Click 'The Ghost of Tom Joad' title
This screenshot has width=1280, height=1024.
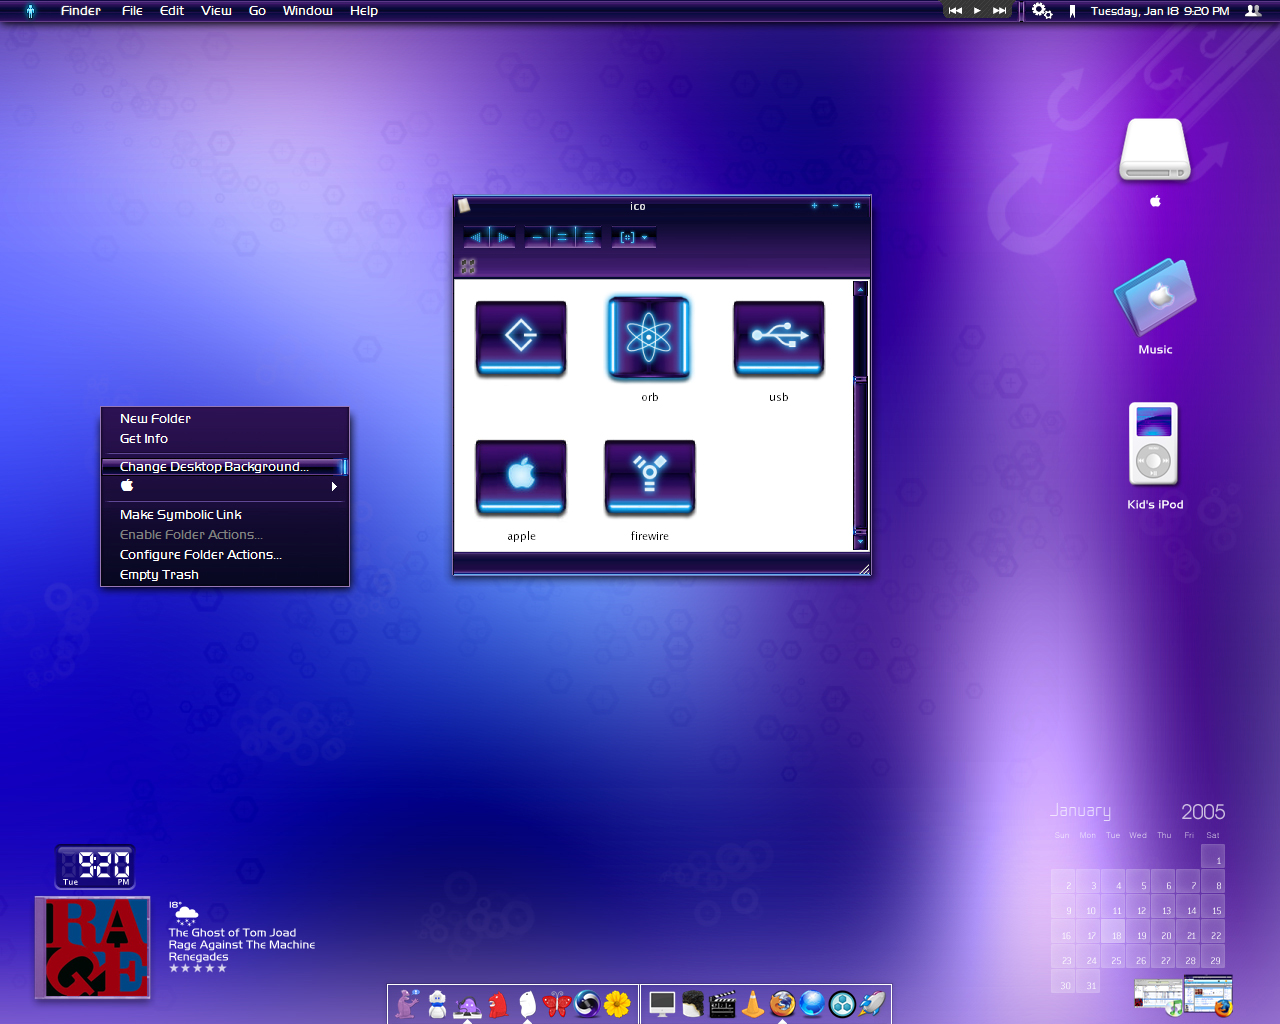click(232, 932)
